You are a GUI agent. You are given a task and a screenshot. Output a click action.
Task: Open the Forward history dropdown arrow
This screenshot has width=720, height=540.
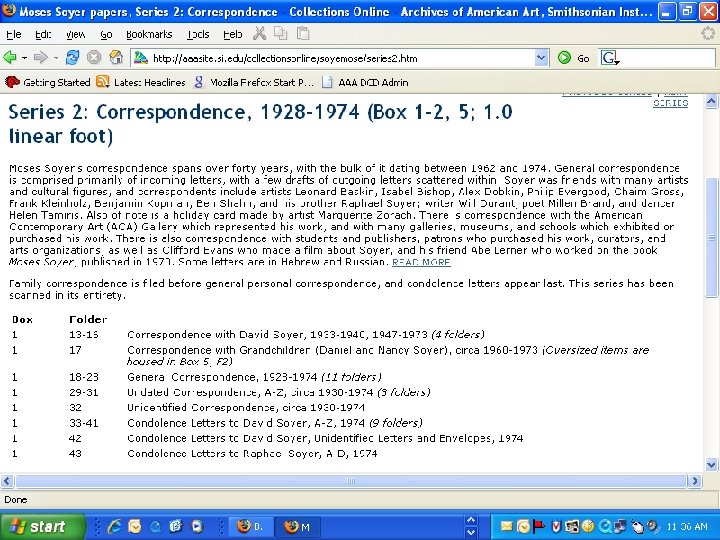56,58
